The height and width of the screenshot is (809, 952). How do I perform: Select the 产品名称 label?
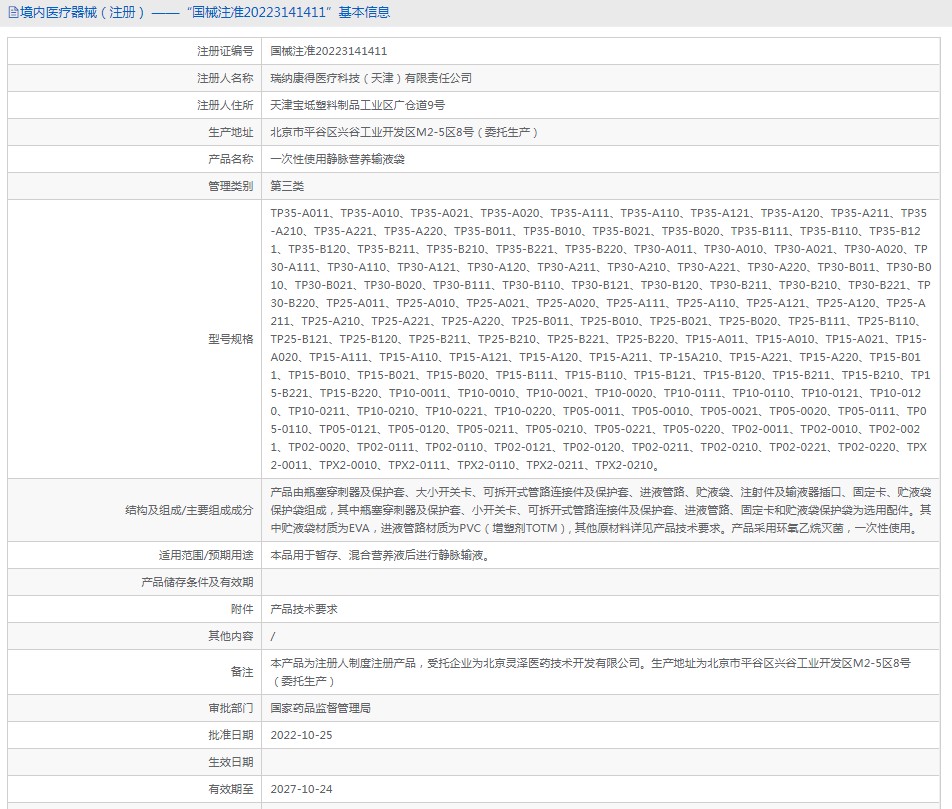click(231, 159)
